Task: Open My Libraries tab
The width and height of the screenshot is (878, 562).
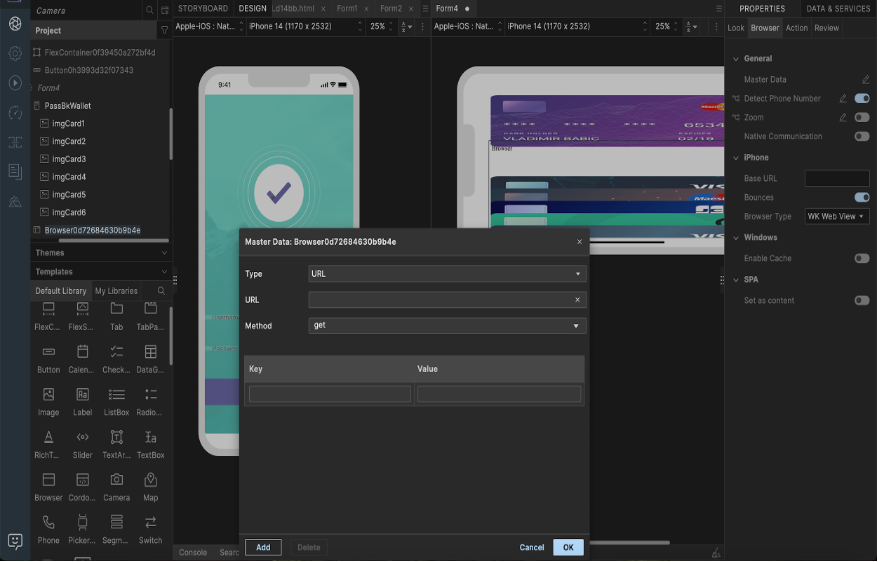Action: coord(116,291)
